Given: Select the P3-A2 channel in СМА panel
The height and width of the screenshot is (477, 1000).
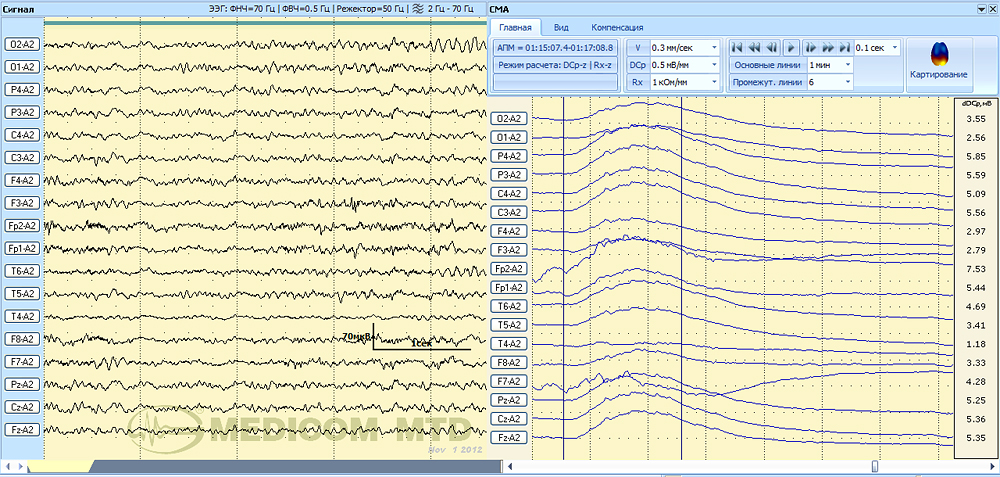Looking at the screenshot, I should (x=510, y=175).
